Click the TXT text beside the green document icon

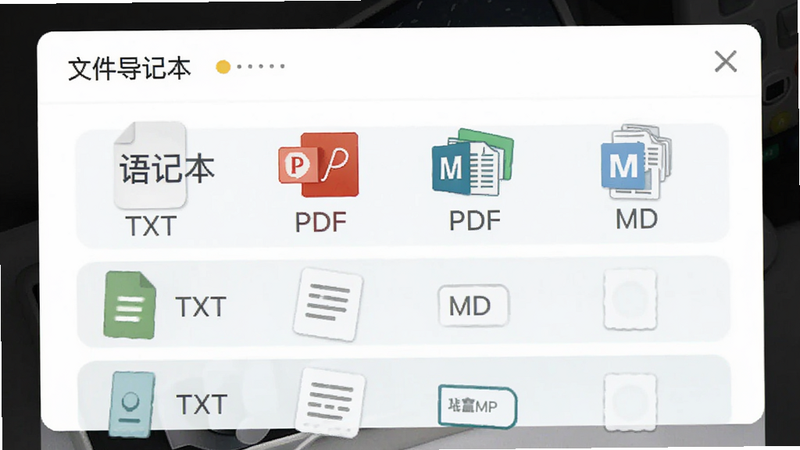(201, 307)
